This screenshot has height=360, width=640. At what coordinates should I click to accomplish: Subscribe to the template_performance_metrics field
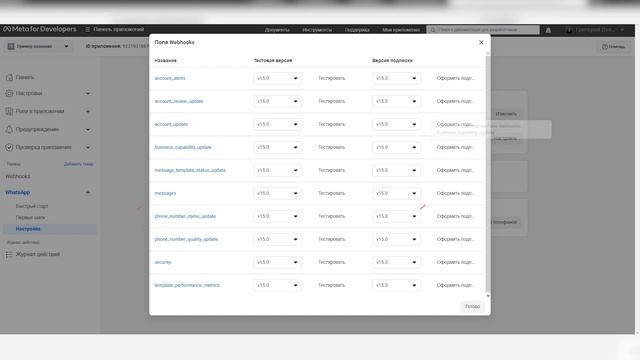point(456,285)
